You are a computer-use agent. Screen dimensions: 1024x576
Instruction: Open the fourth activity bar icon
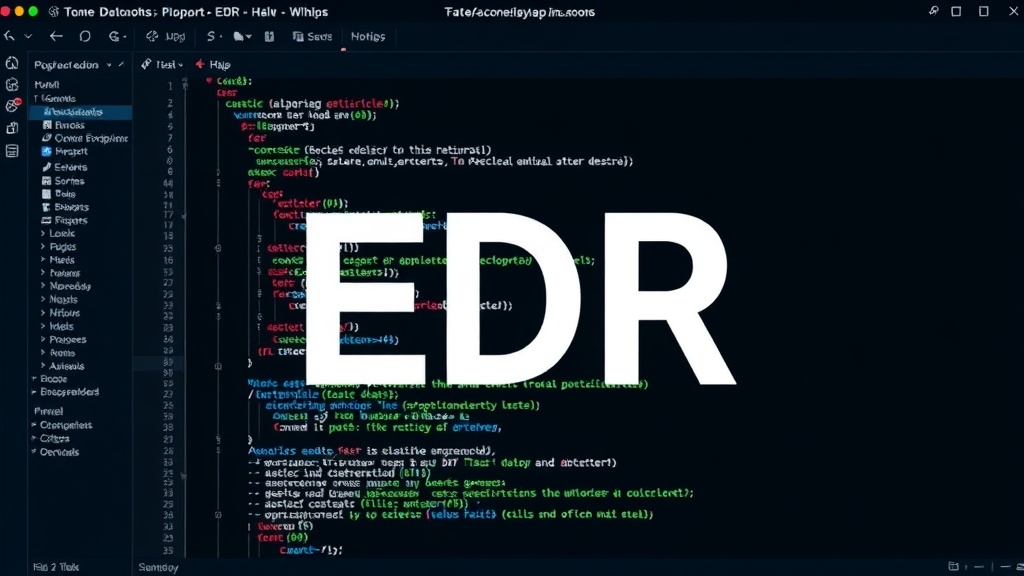(12, 128)
